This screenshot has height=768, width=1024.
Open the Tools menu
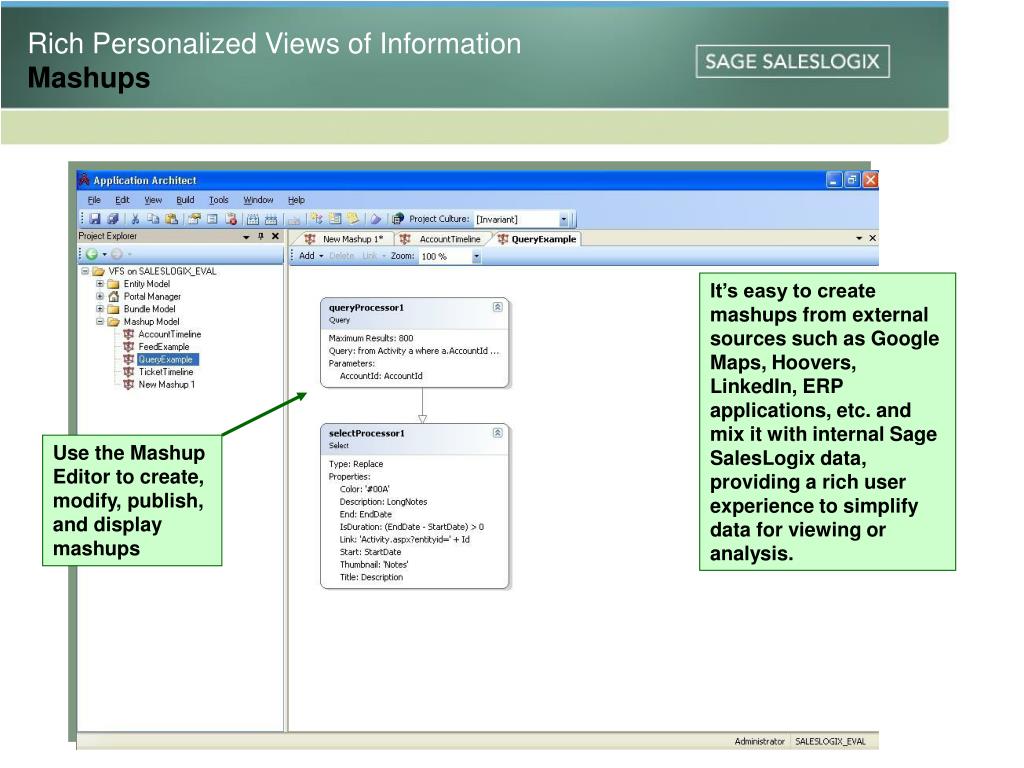[x=219, y=200]
